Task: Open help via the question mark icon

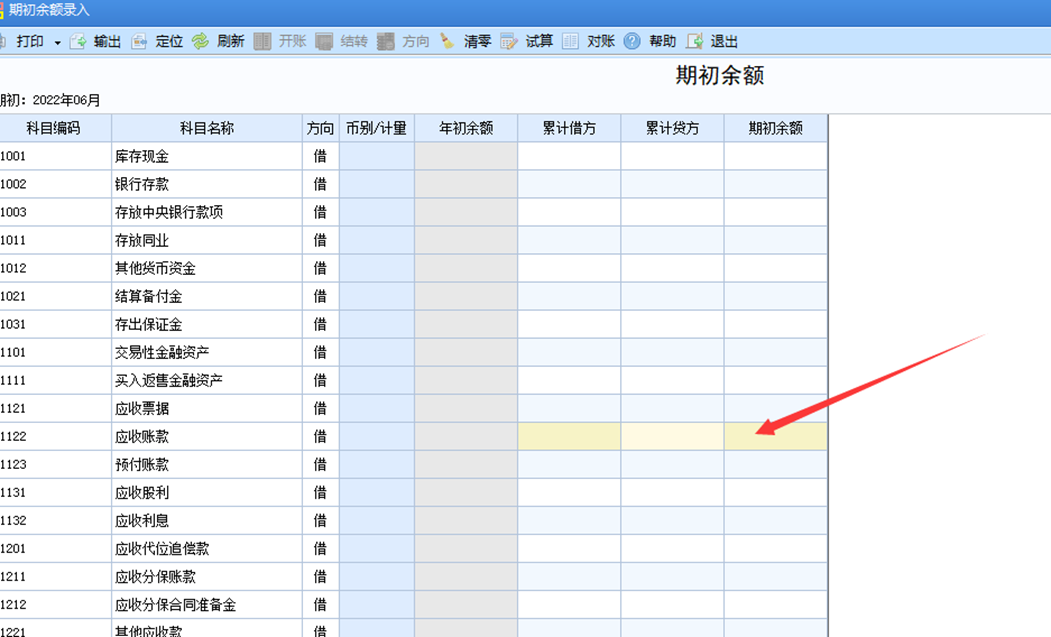Action: click(x=632, y=42)
